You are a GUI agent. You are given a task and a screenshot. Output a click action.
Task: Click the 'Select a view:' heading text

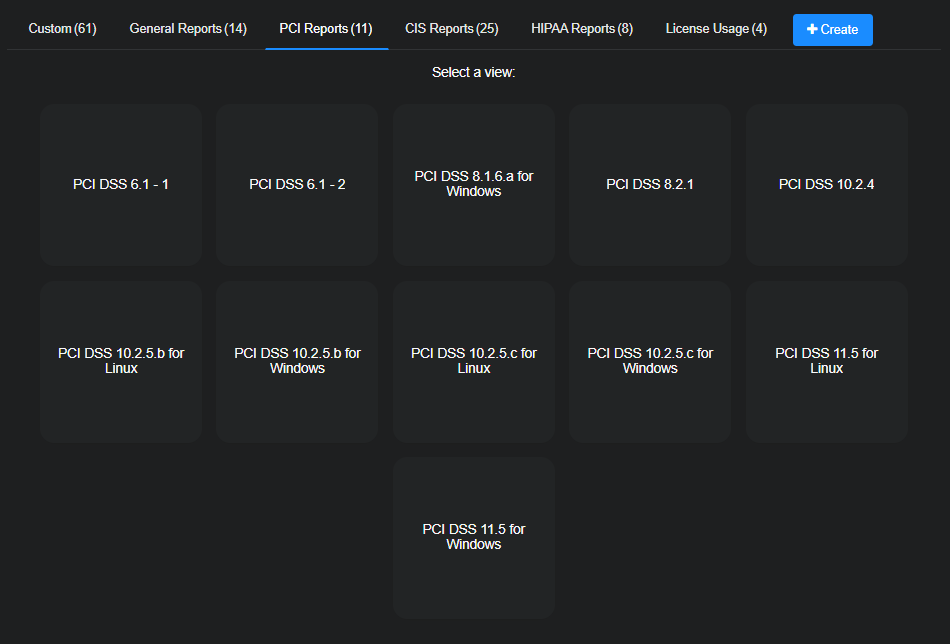(x=474, y=73)
